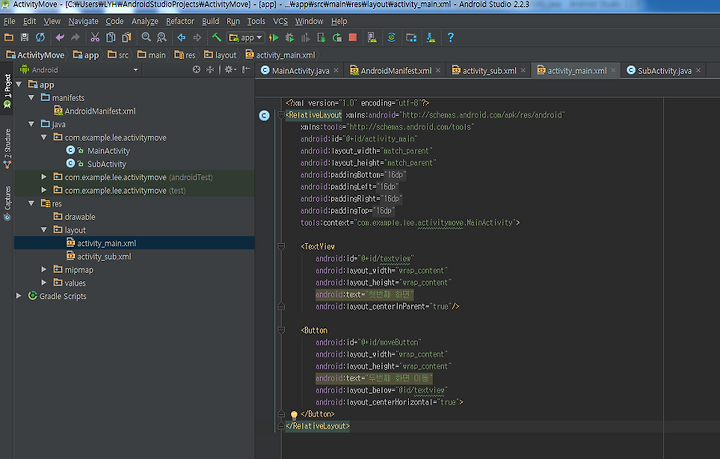Run the app with the green play icon
The image size is (720, 459).
pyautogui.click(x=274, y=38)
